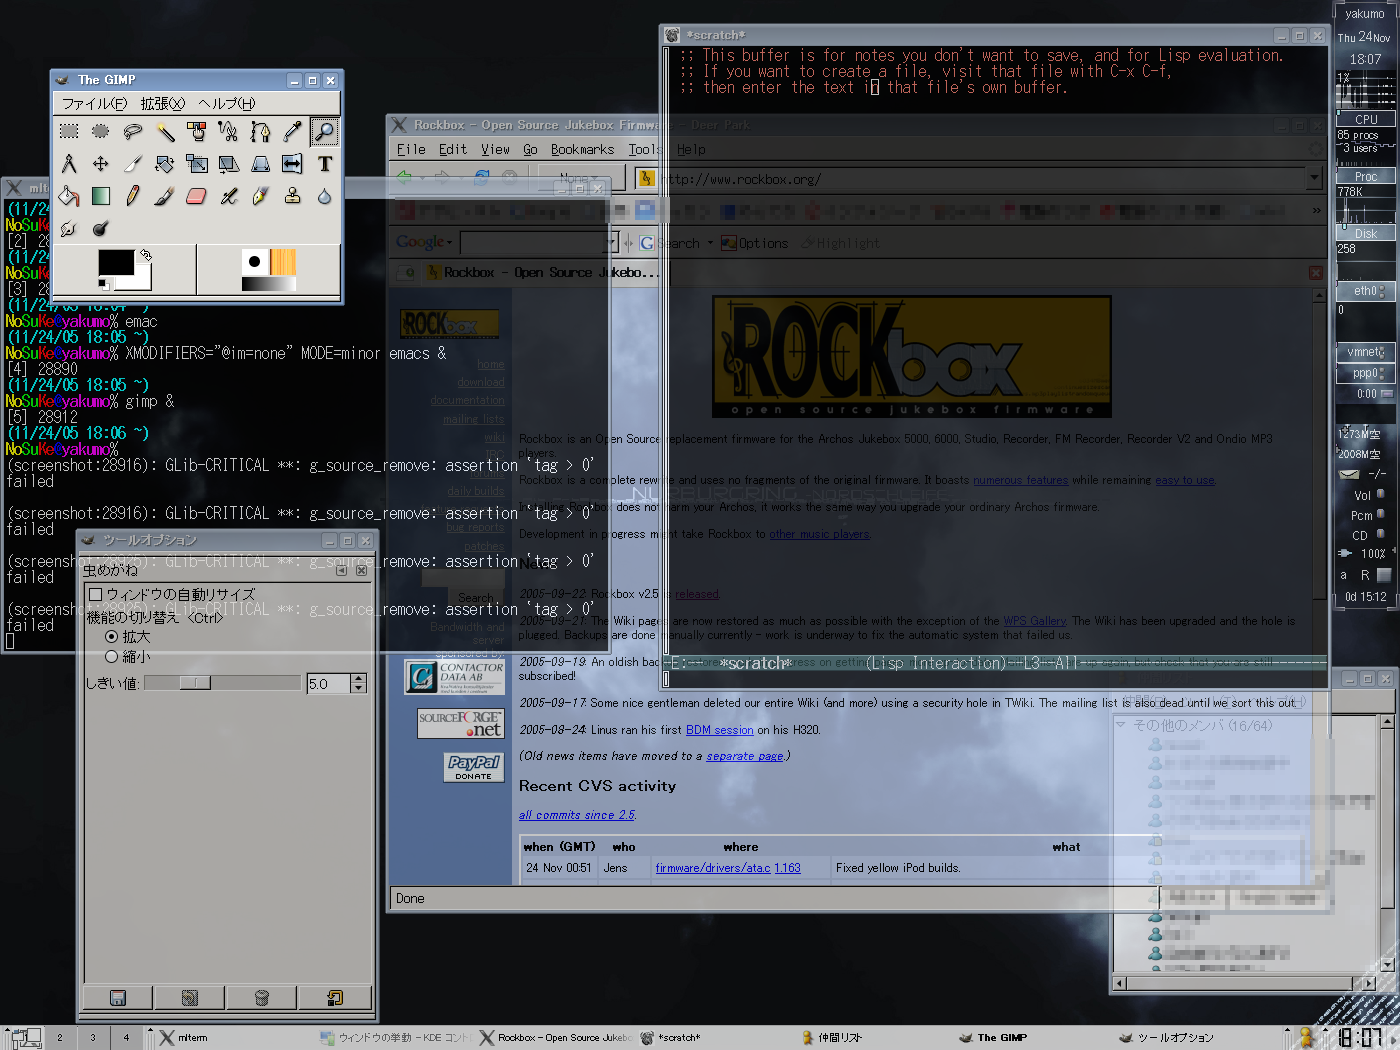Open the browser File menu
Screen dimensions: 1400x1050
tap(411, 149)
